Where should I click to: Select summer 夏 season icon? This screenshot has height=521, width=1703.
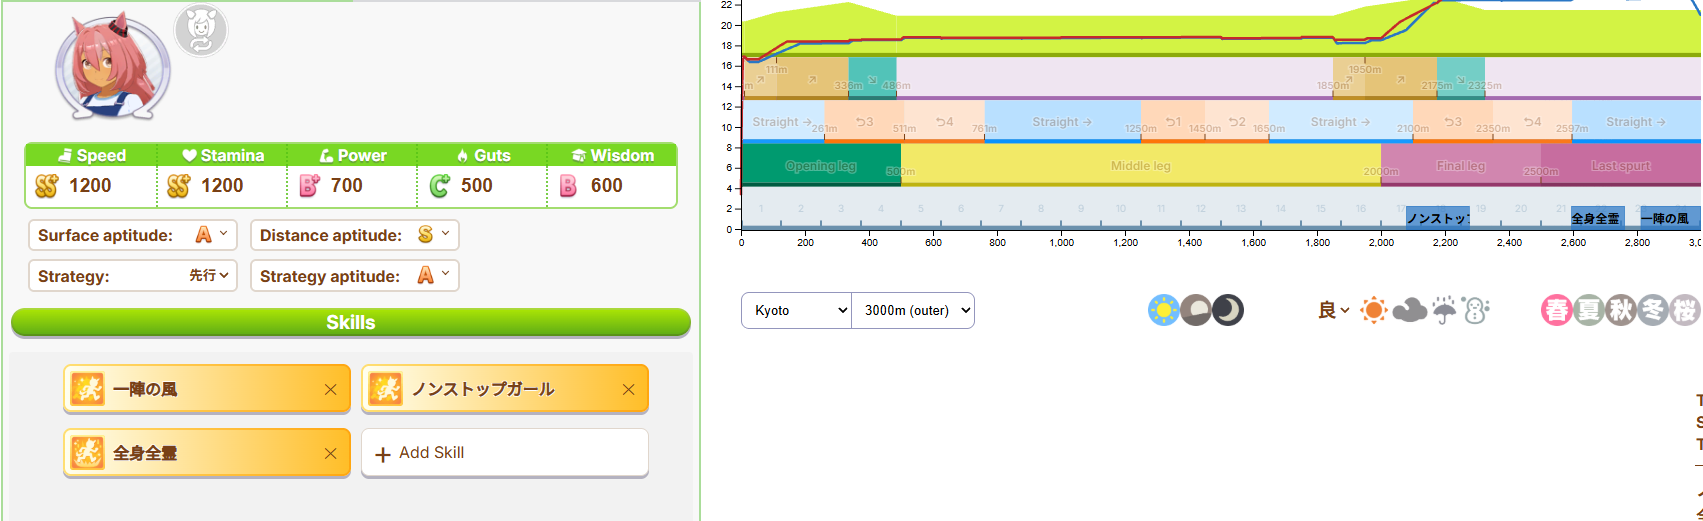coord(1589,310)
